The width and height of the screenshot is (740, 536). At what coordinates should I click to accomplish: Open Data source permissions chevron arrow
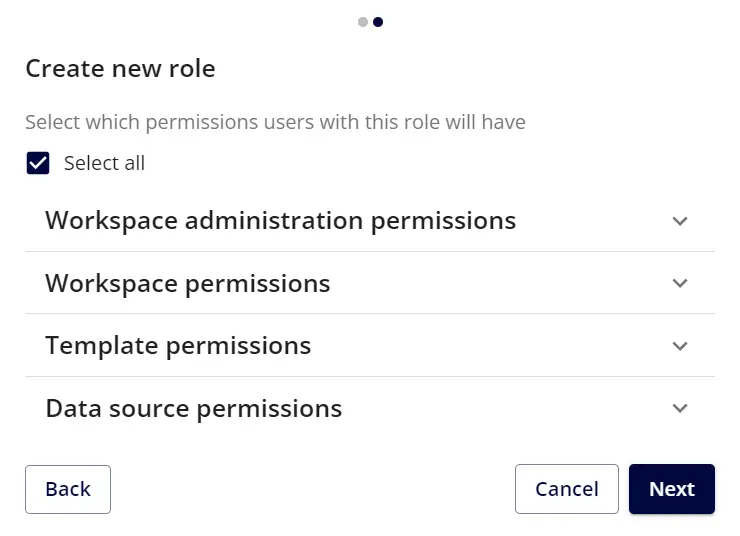(680, 408)
